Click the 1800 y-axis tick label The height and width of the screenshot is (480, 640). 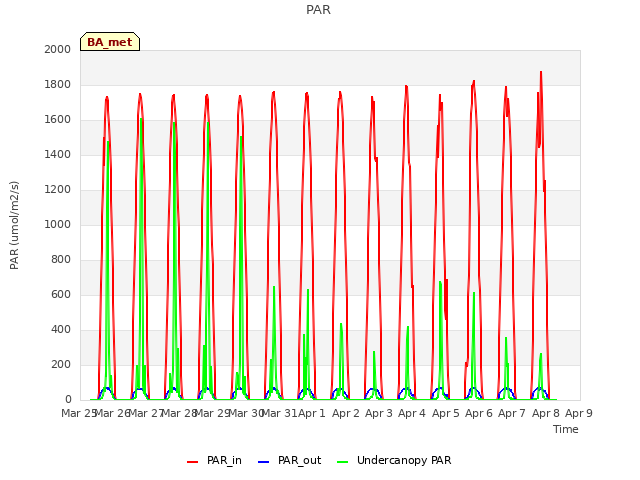click(58, 84)
